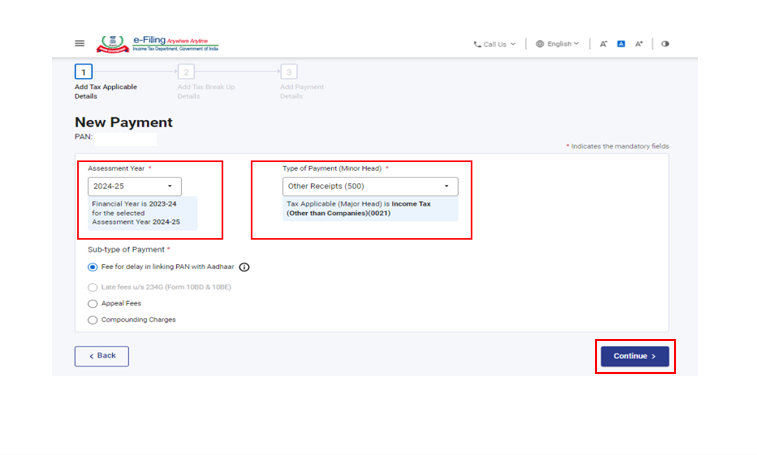Select Fee for delay in linking PAN with Aadhaar
Viewport: 757px width, 455px height.
click(93, 267)
